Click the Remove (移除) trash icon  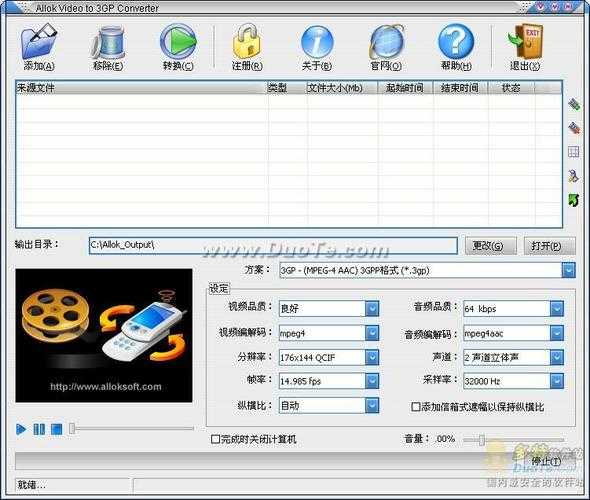point(108,42)
